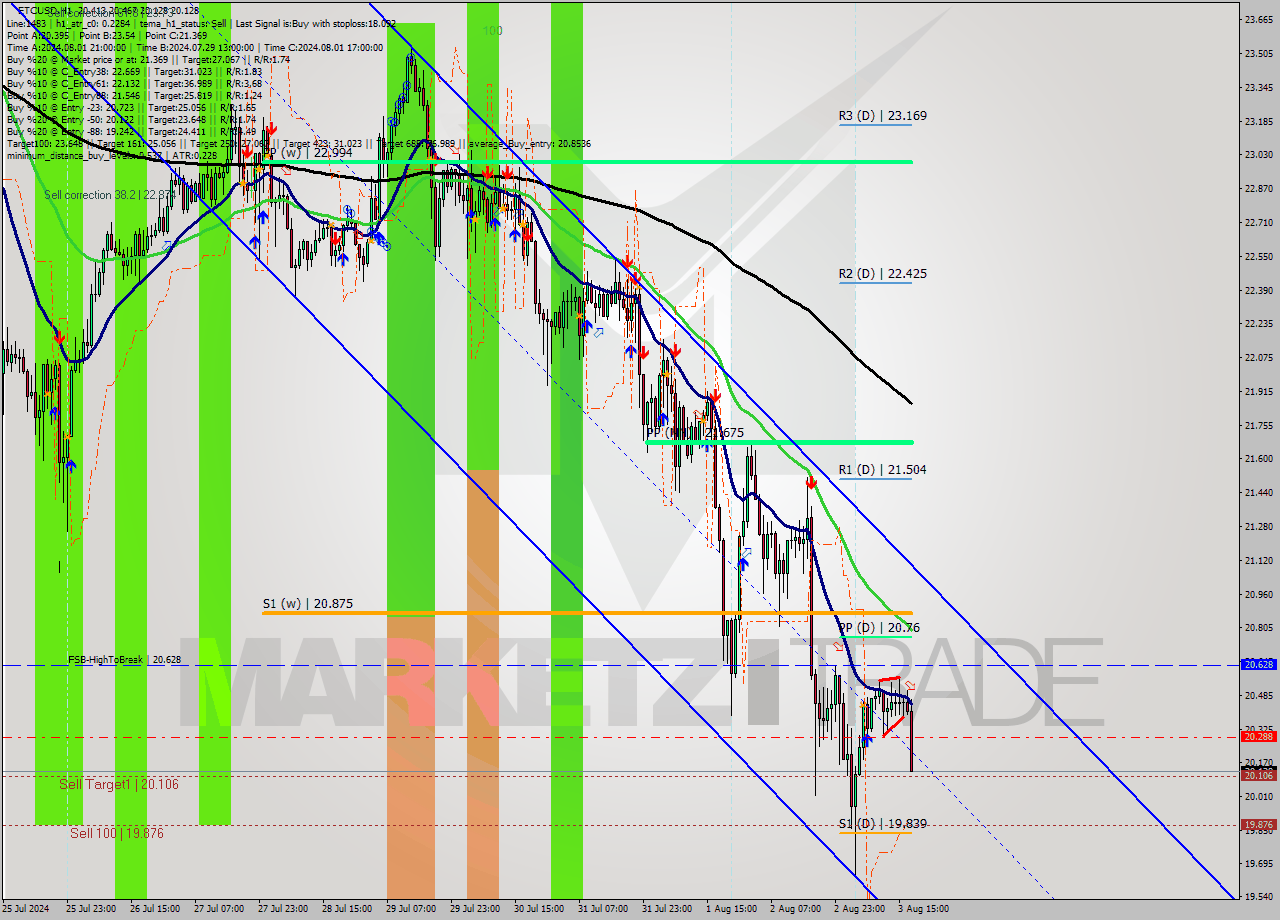Click the 19.695 price axis value
The height and width of the screenshot is (920, 1280).
[x=1258, y=863]
